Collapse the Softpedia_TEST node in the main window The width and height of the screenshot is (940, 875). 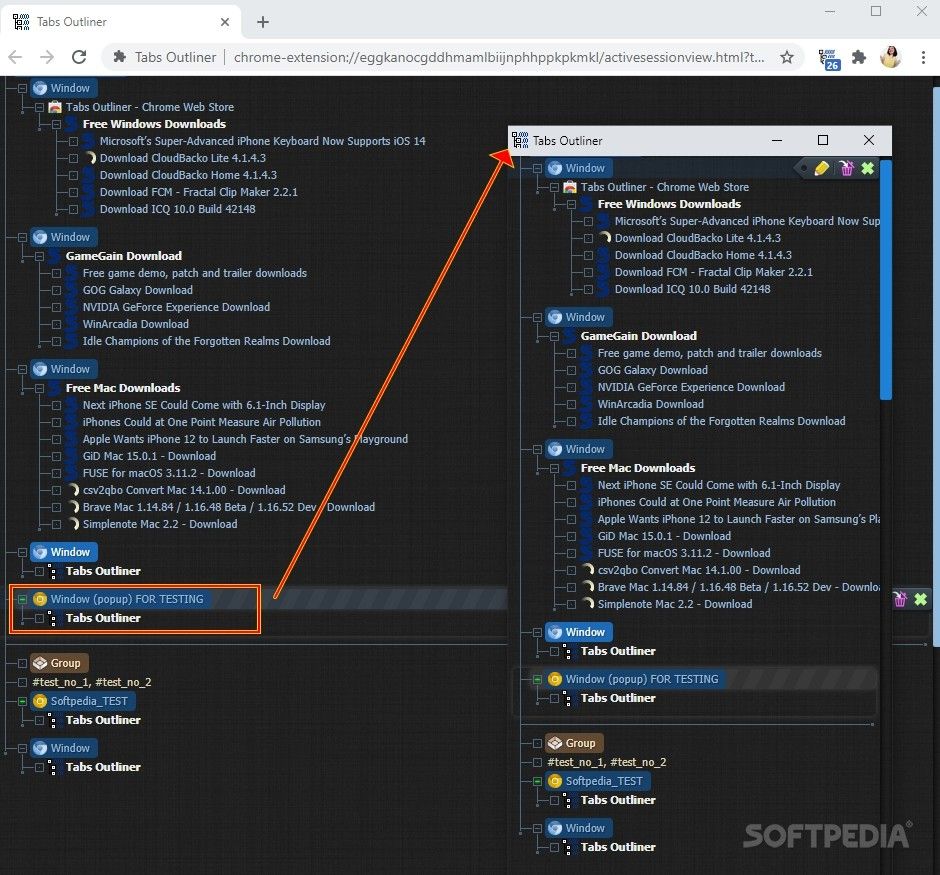pos(22,701)
